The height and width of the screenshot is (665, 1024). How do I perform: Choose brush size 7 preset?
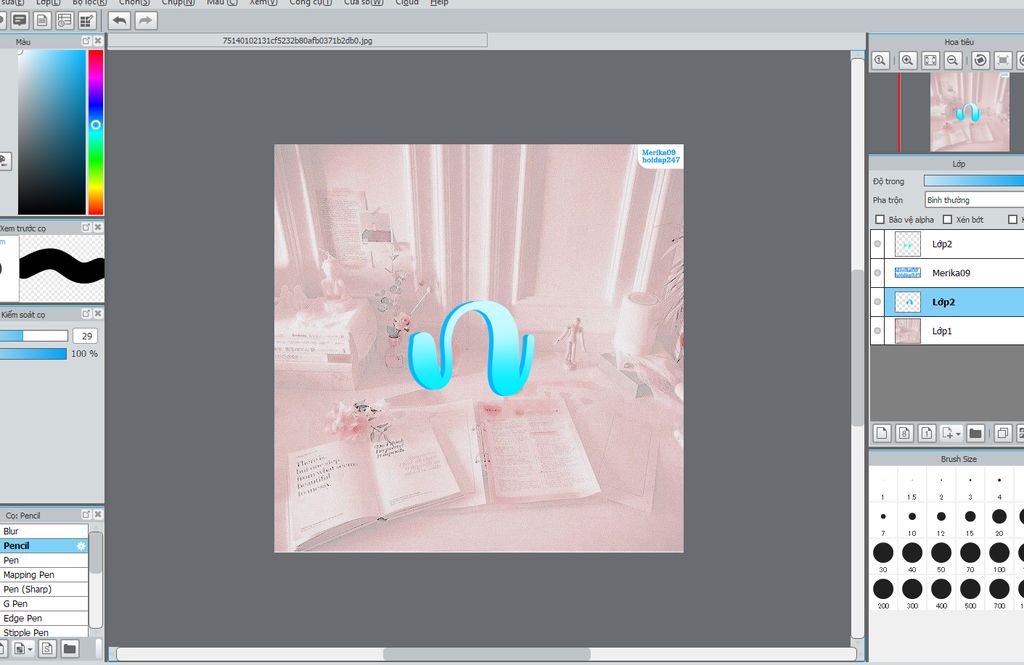[x=883, y=521]
